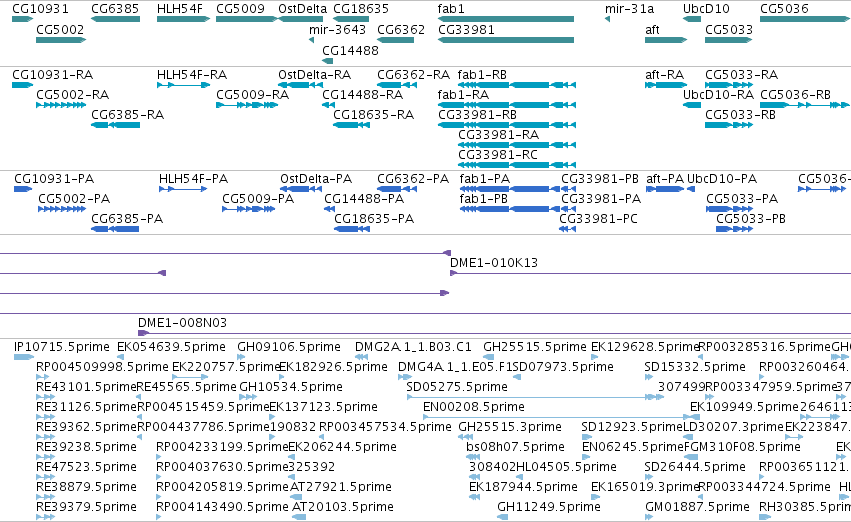Click EST EN00208.5prime
The image size is (851, 522).
[474, 407]
